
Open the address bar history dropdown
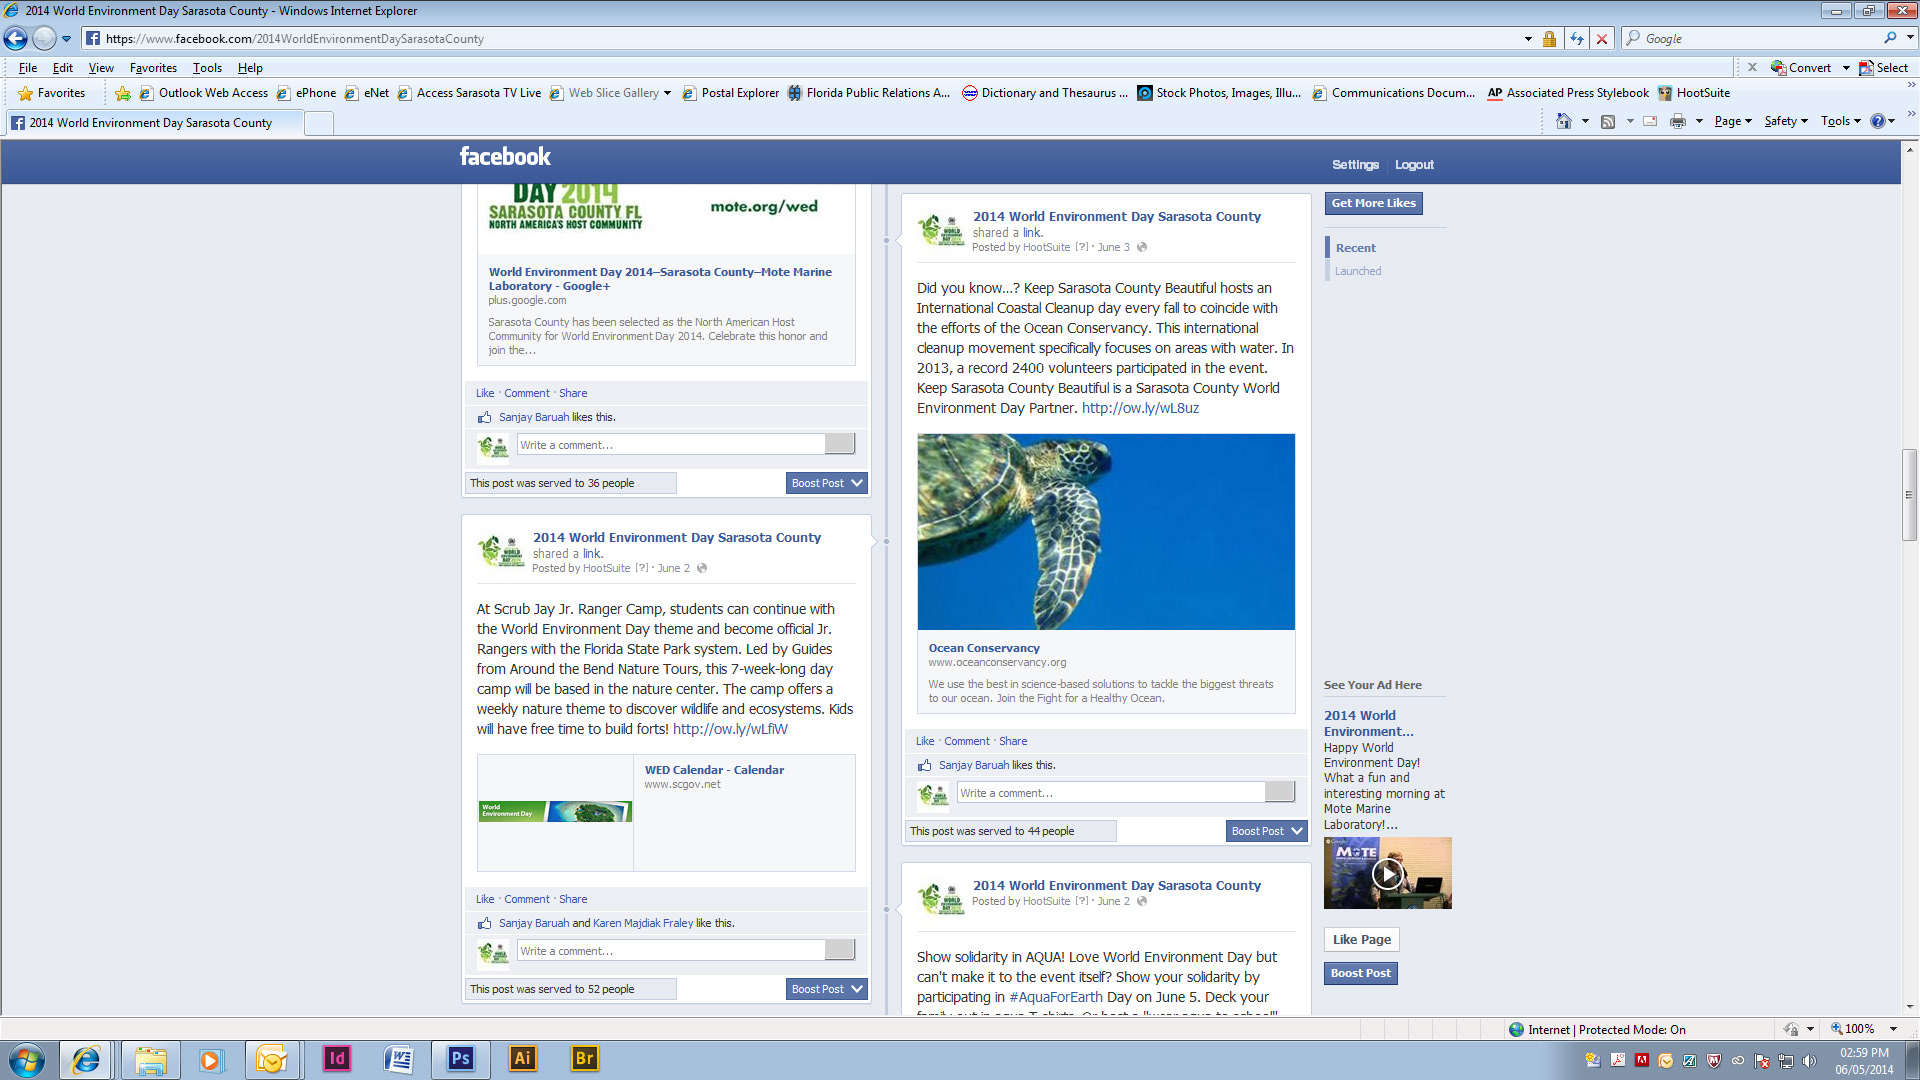pos(1528,39)
